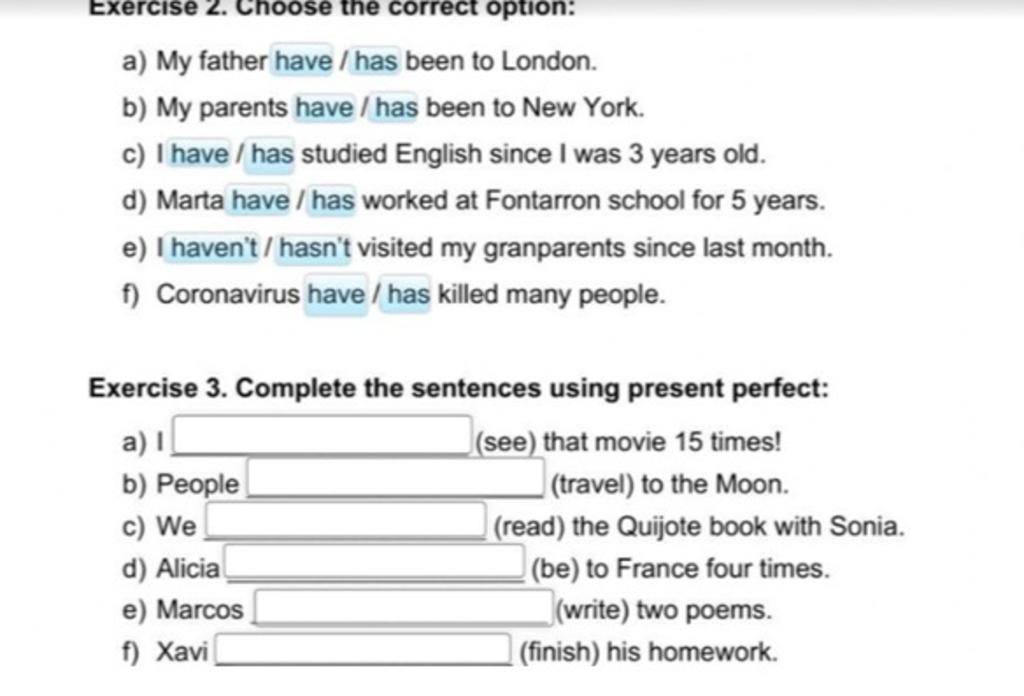Click the Exercise 2 heading text
Viewport: 1024px width, 696px height.
332,8
